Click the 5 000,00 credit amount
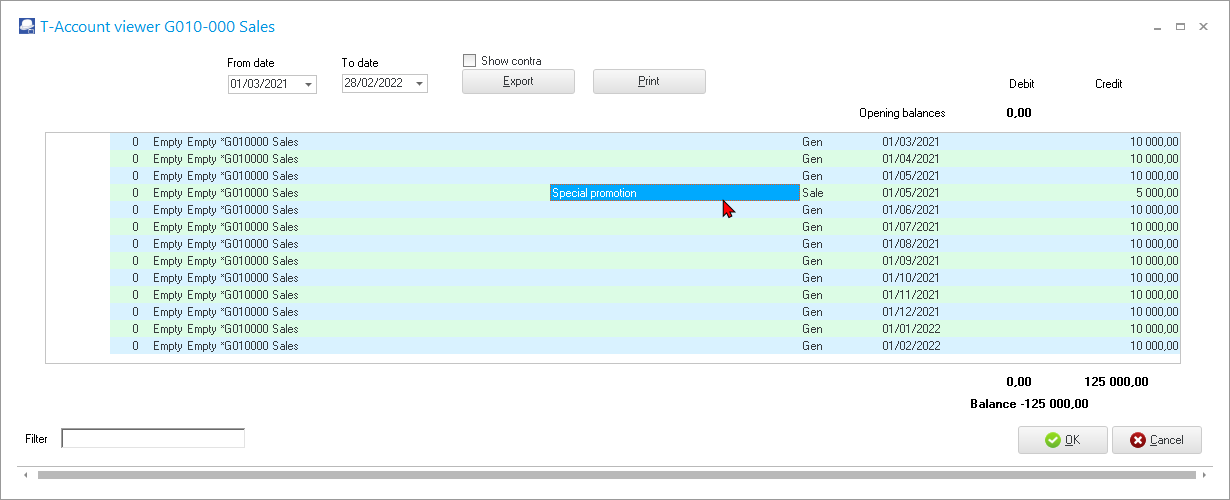The image size is (1230, 500). click(1154, 193)
